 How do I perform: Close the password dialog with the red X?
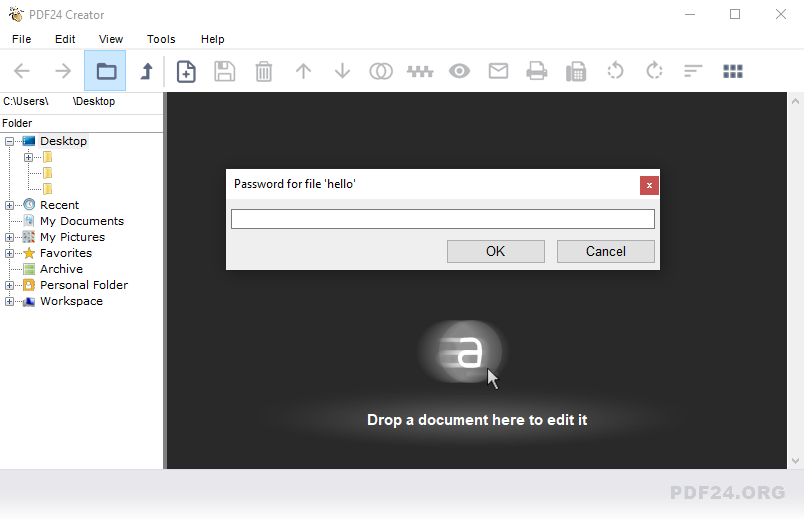(x=649, y=186)
